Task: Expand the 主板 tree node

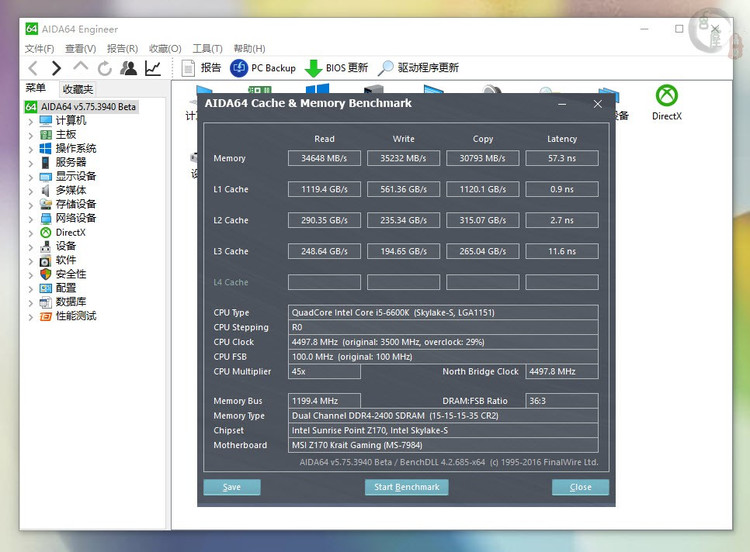Action: (31, 135)
